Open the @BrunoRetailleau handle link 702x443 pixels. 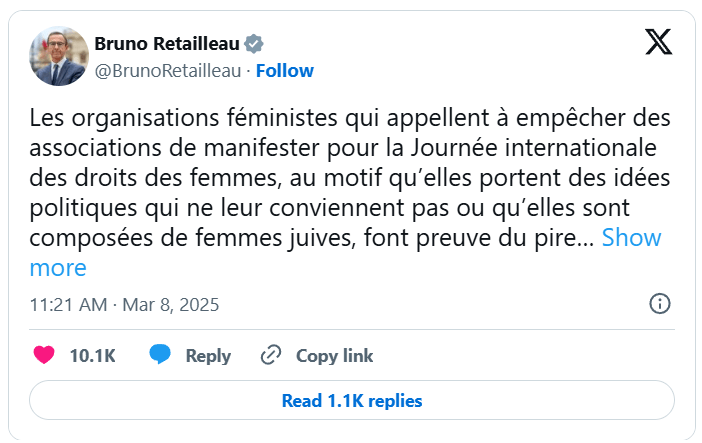pos(170,70)
